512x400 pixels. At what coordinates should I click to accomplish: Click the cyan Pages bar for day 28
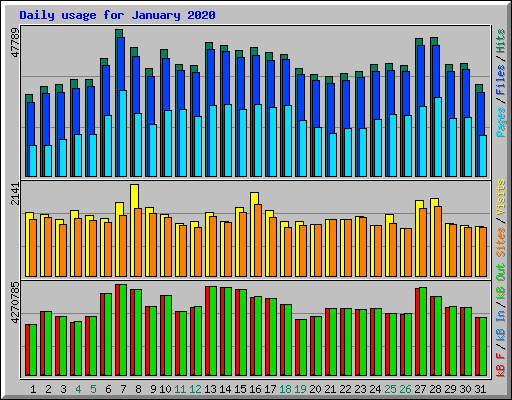(x=438, y=137)
